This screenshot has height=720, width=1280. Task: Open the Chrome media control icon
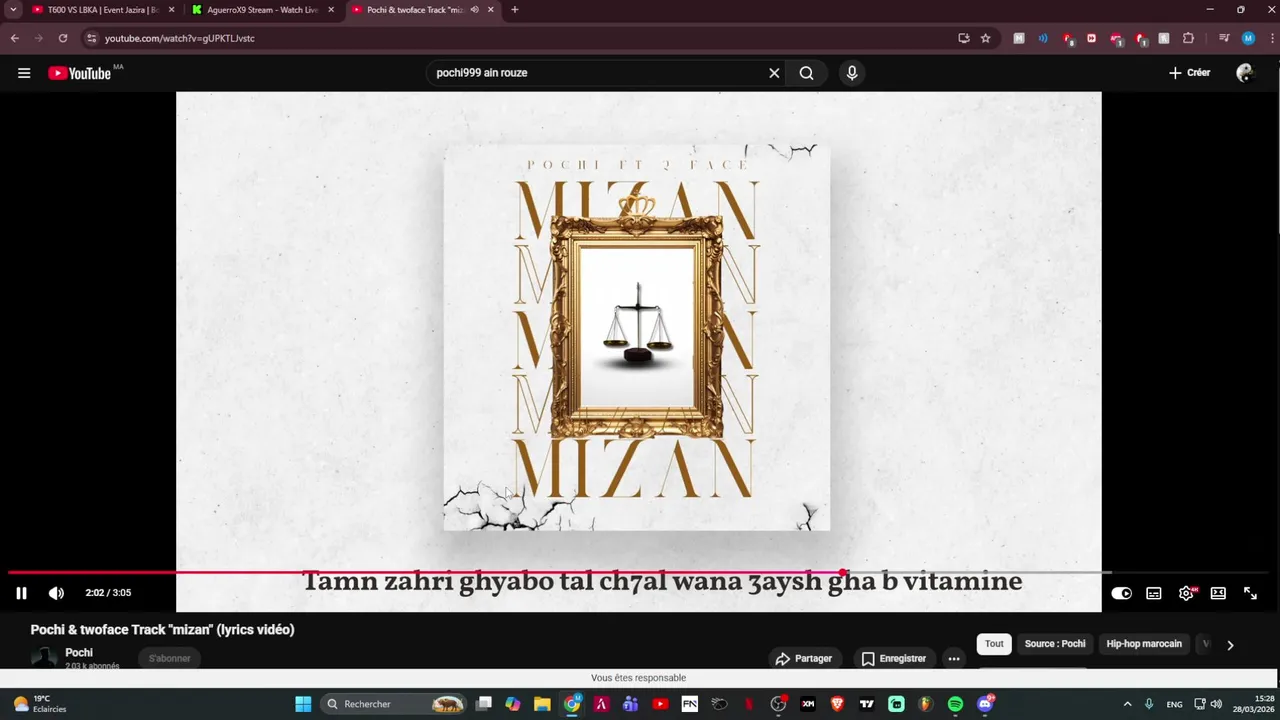pyautogui.click(x=1224, y=38)
